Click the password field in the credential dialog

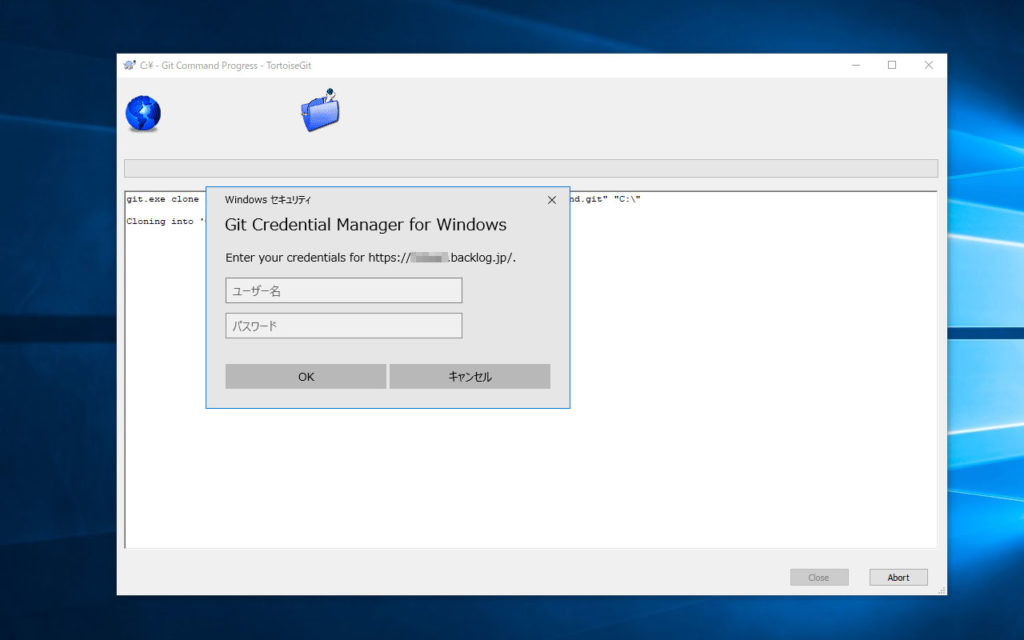coord(344,325)
